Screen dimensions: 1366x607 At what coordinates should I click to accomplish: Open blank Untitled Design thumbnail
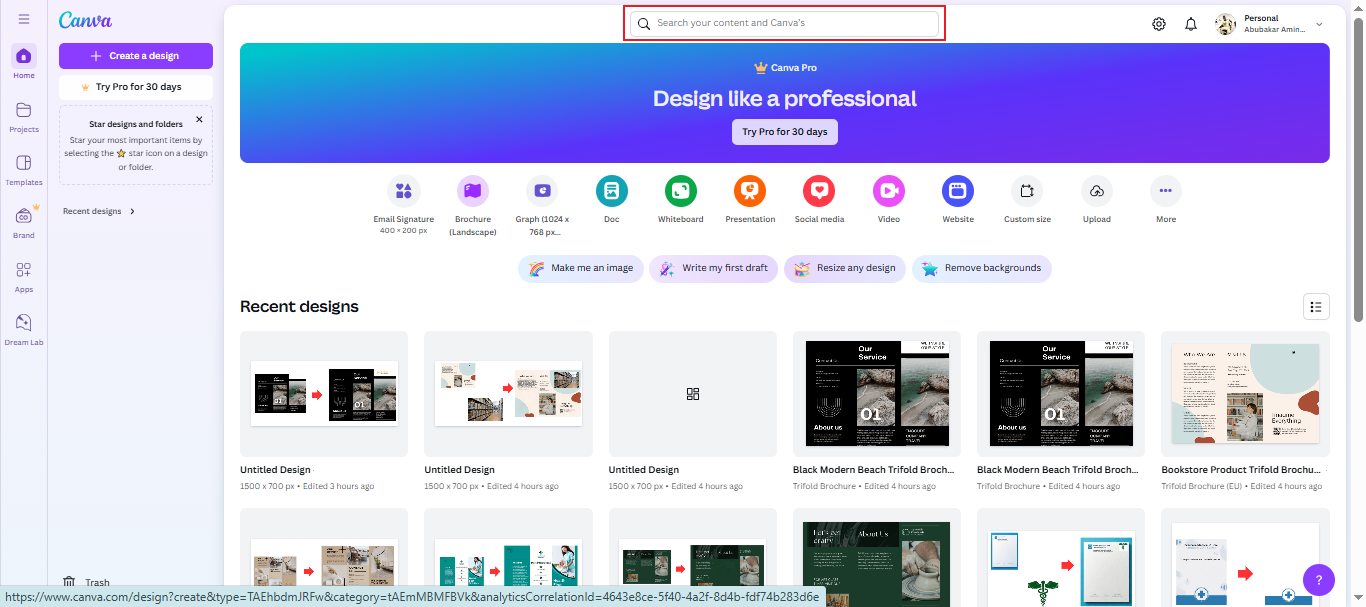[693, 394]
